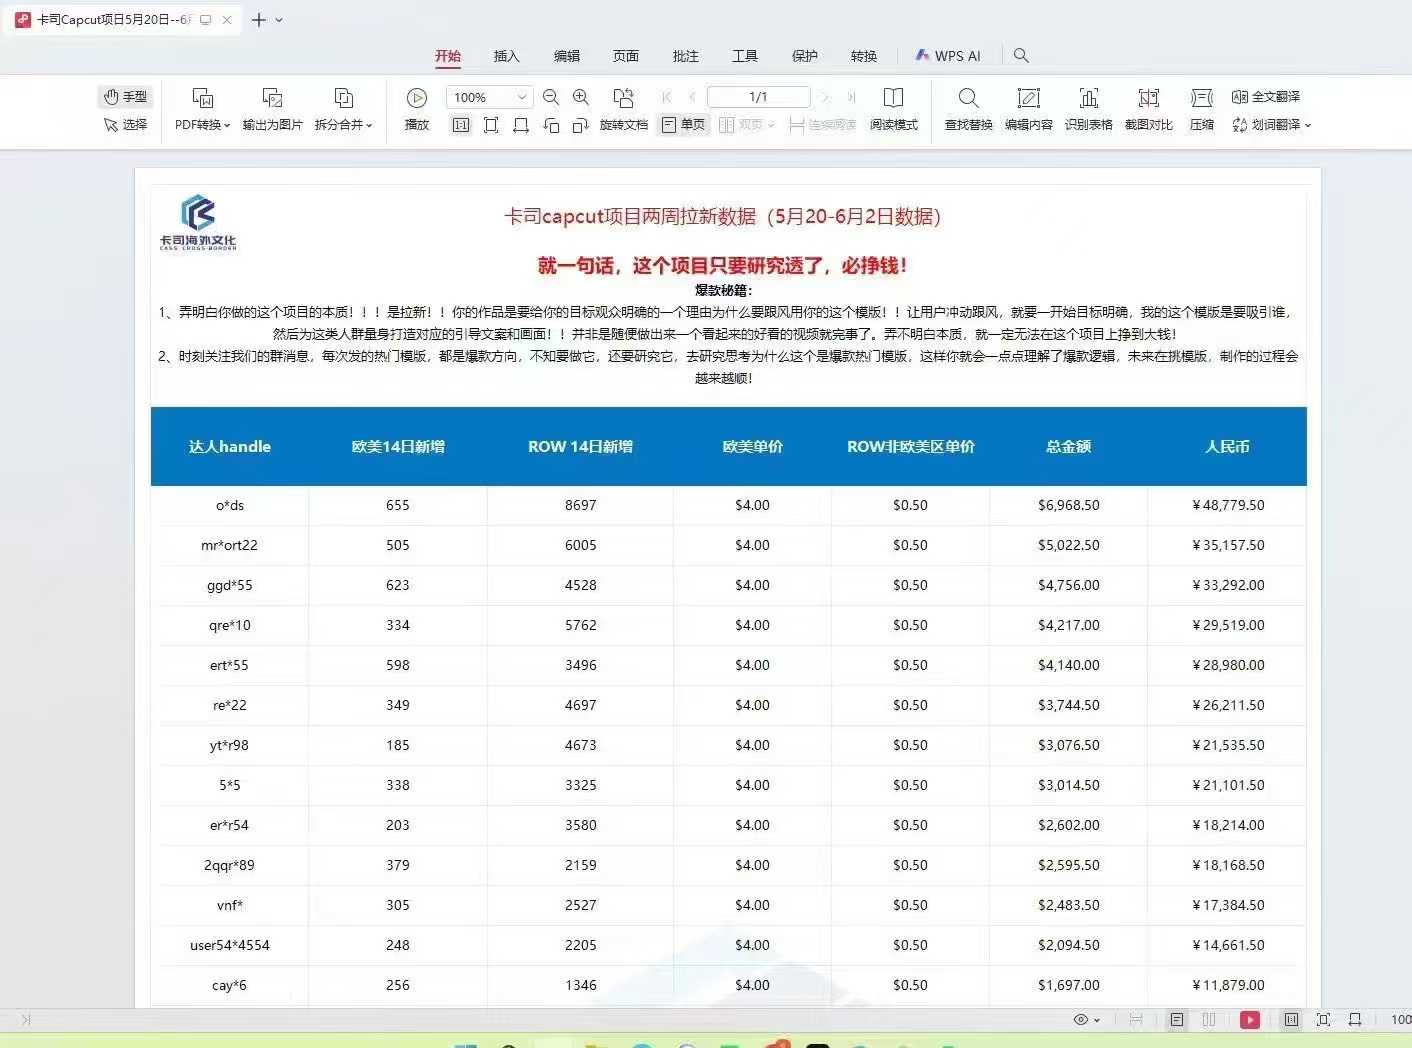Screen dimensions: 1412x1048
Task: Expand the arrow beside new tab plus
Action: (x=279, y=20)
